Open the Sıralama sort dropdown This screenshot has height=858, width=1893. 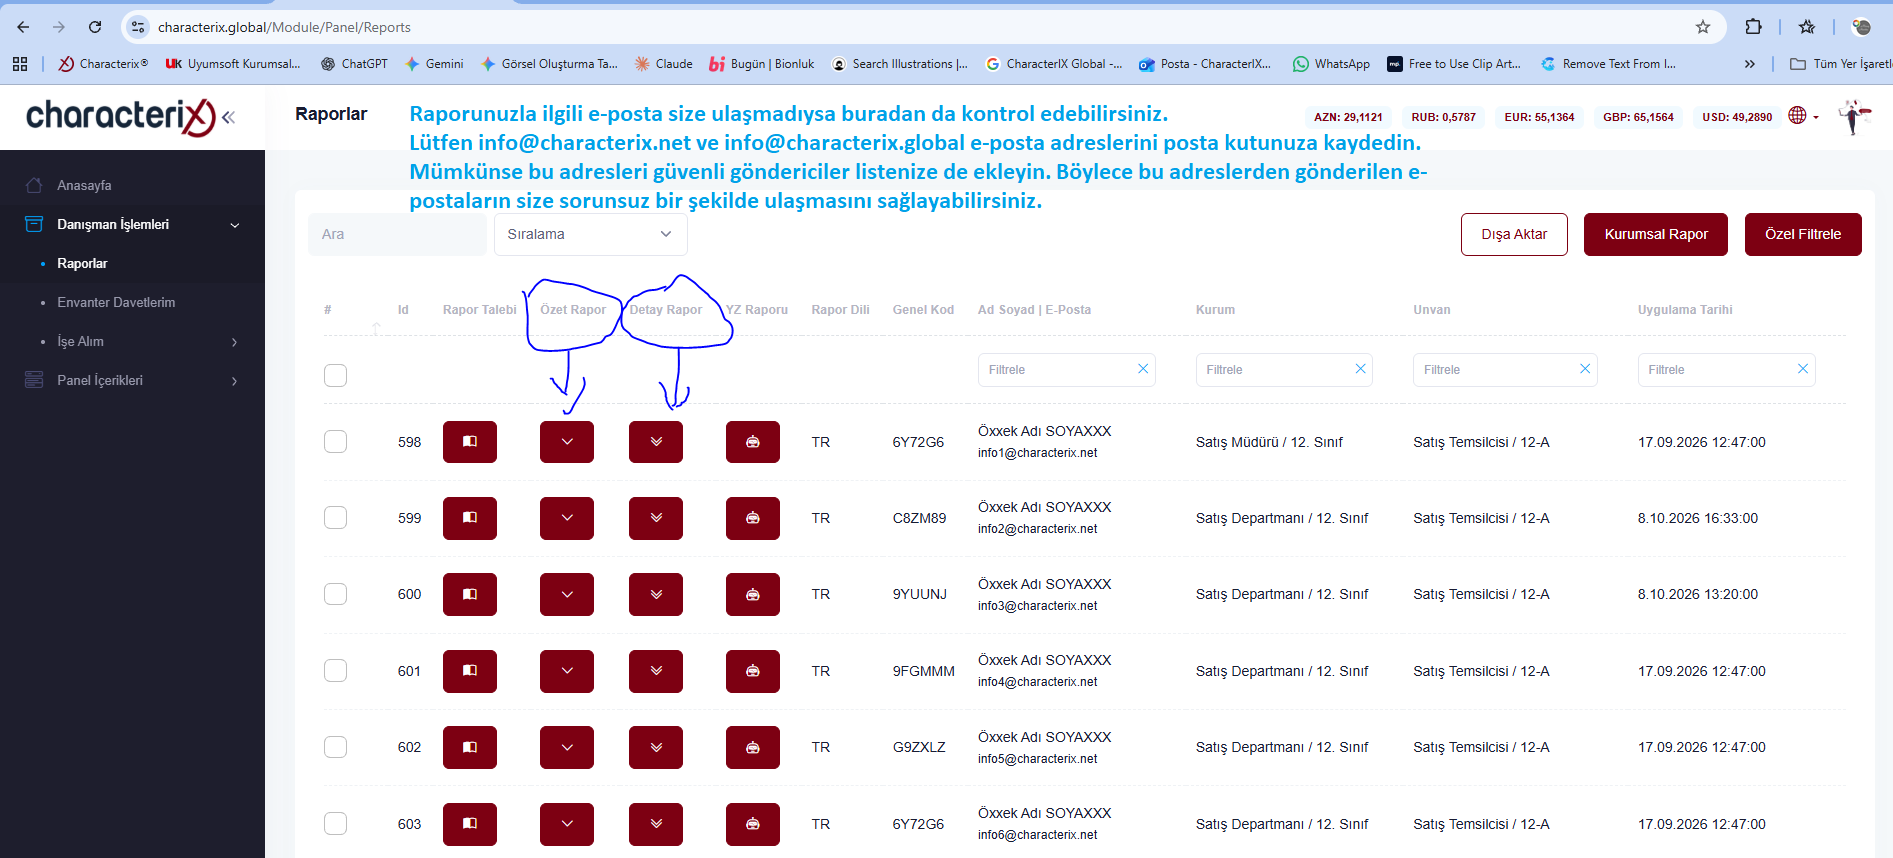coord(590,234)
